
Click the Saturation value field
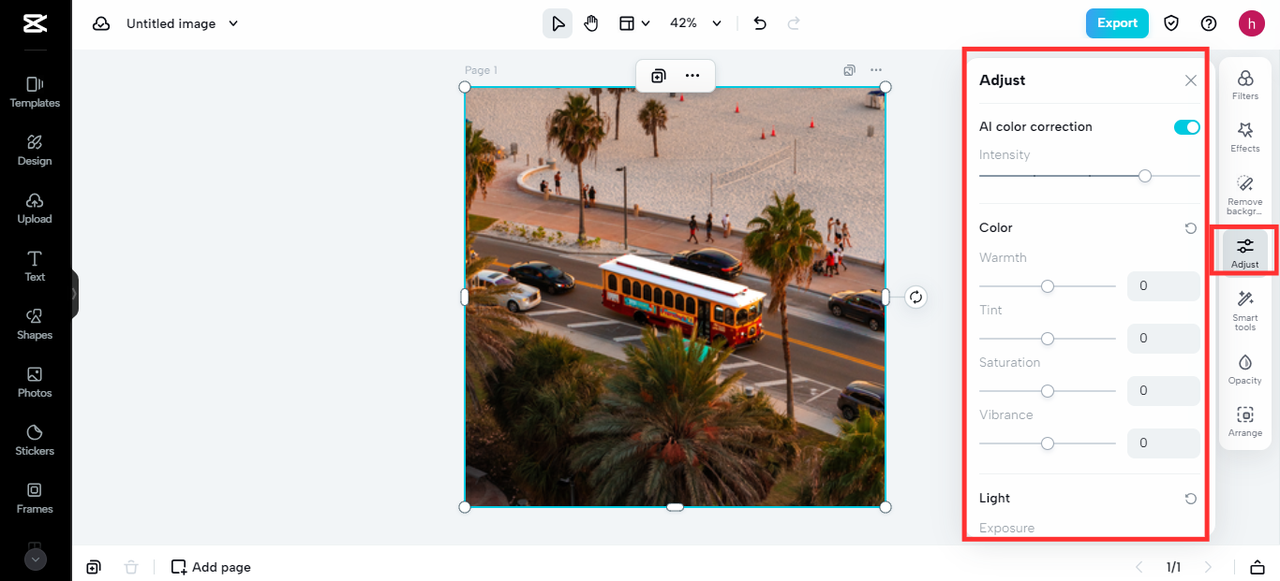(1163, 391)
